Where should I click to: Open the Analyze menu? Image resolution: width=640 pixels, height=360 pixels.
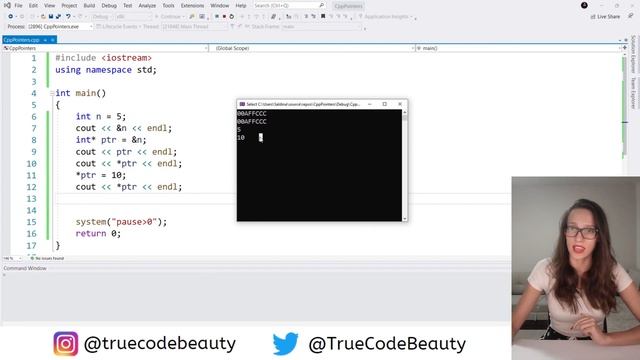147,6
